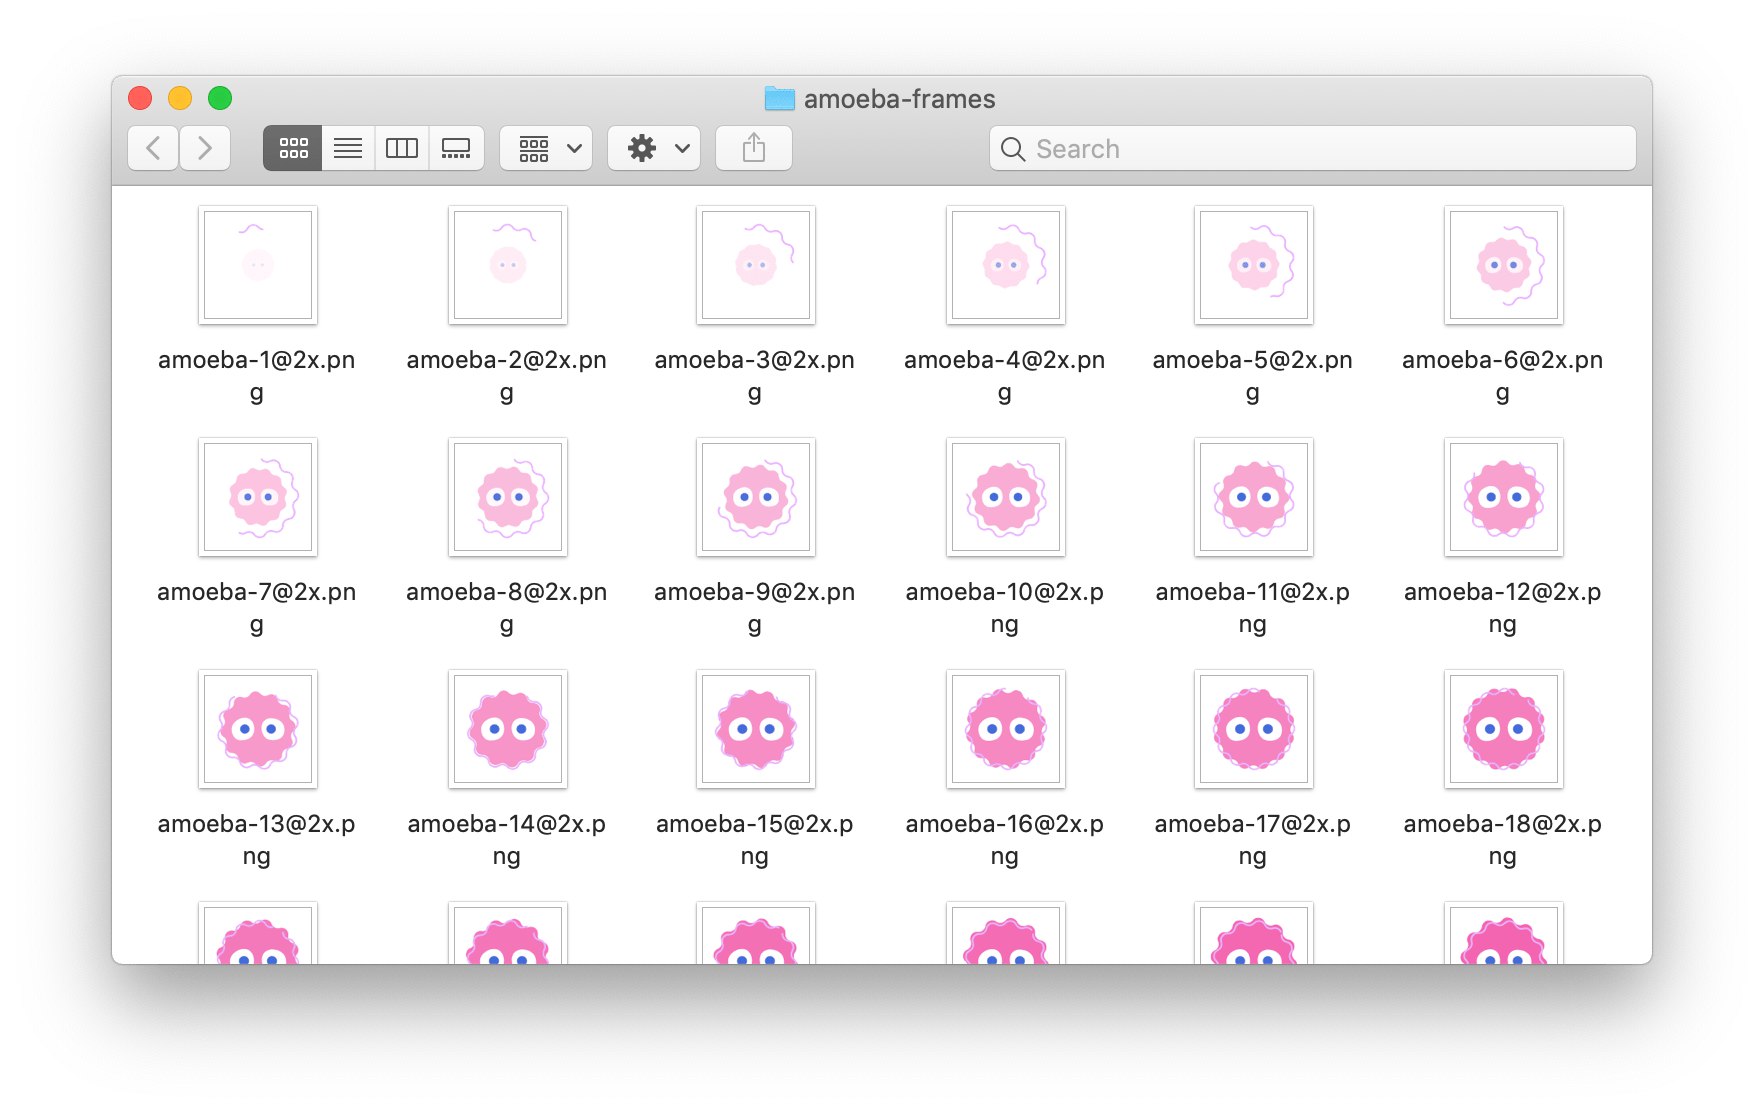Click the search magnifier icon

click(1013, 149)
